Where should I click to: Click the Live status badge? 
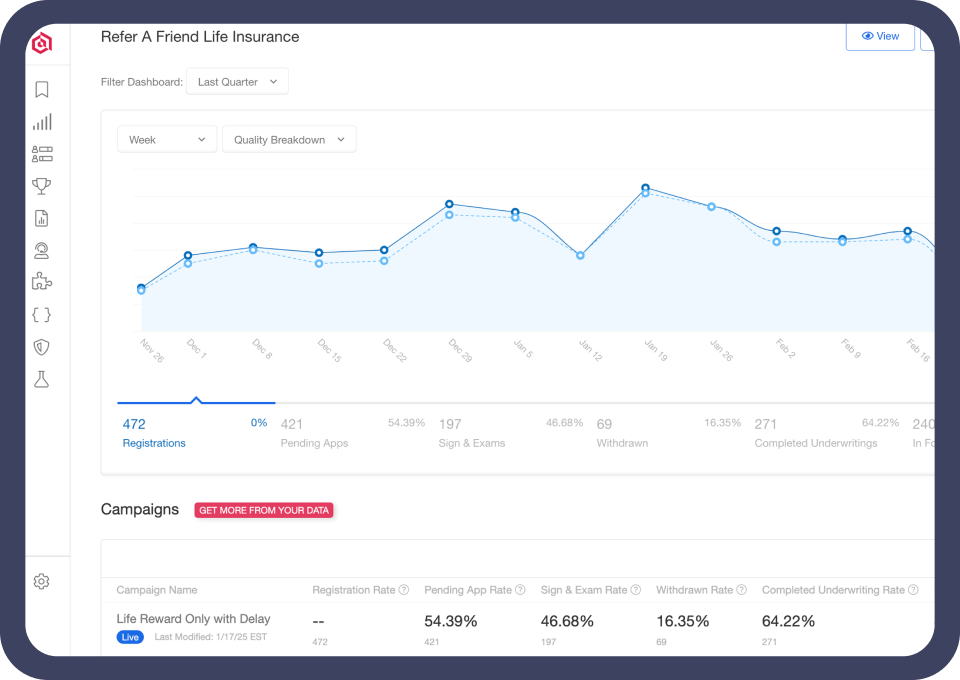[130, 637]
